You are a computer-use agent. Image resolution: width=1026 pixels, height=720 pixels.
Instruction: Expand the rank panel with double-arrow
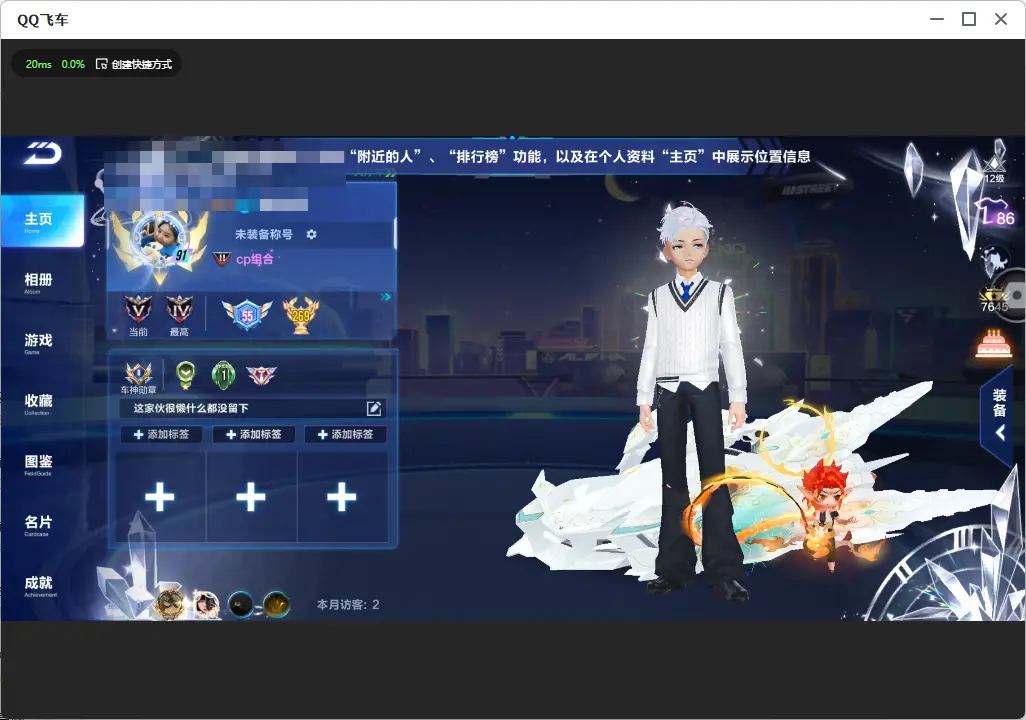click(x=385, y=297)
